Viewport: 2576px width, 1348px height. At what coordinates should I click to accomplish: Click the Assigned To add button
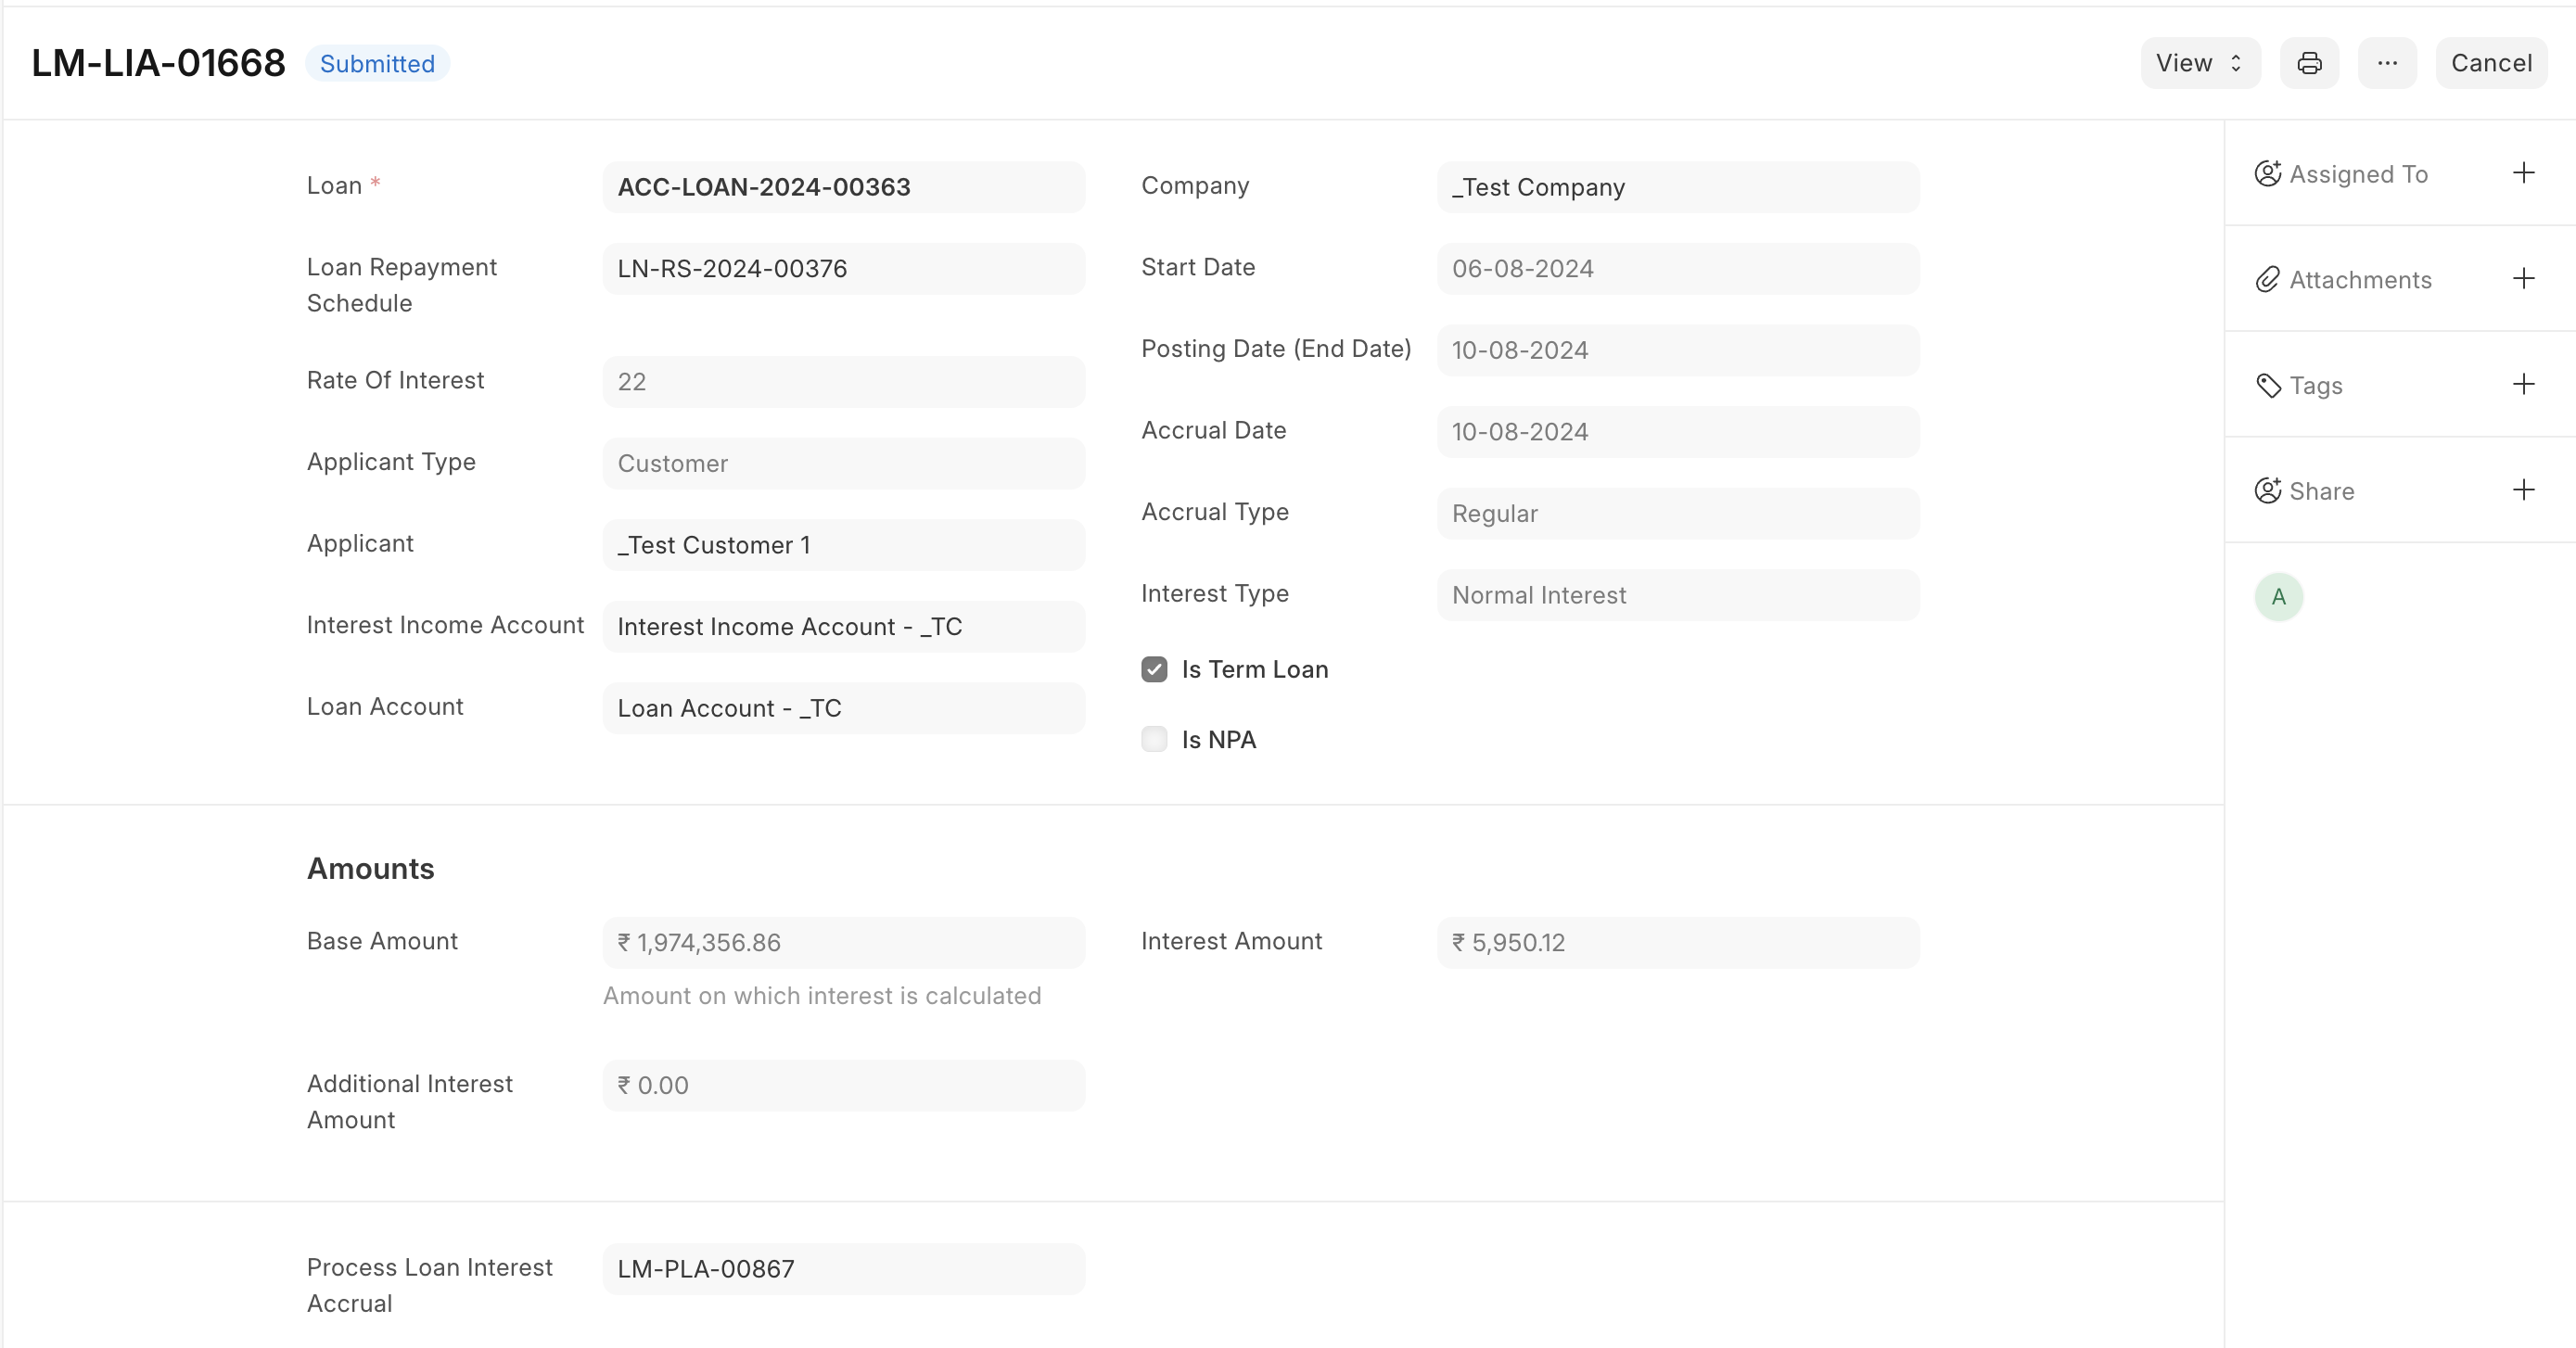(2529, 172)
